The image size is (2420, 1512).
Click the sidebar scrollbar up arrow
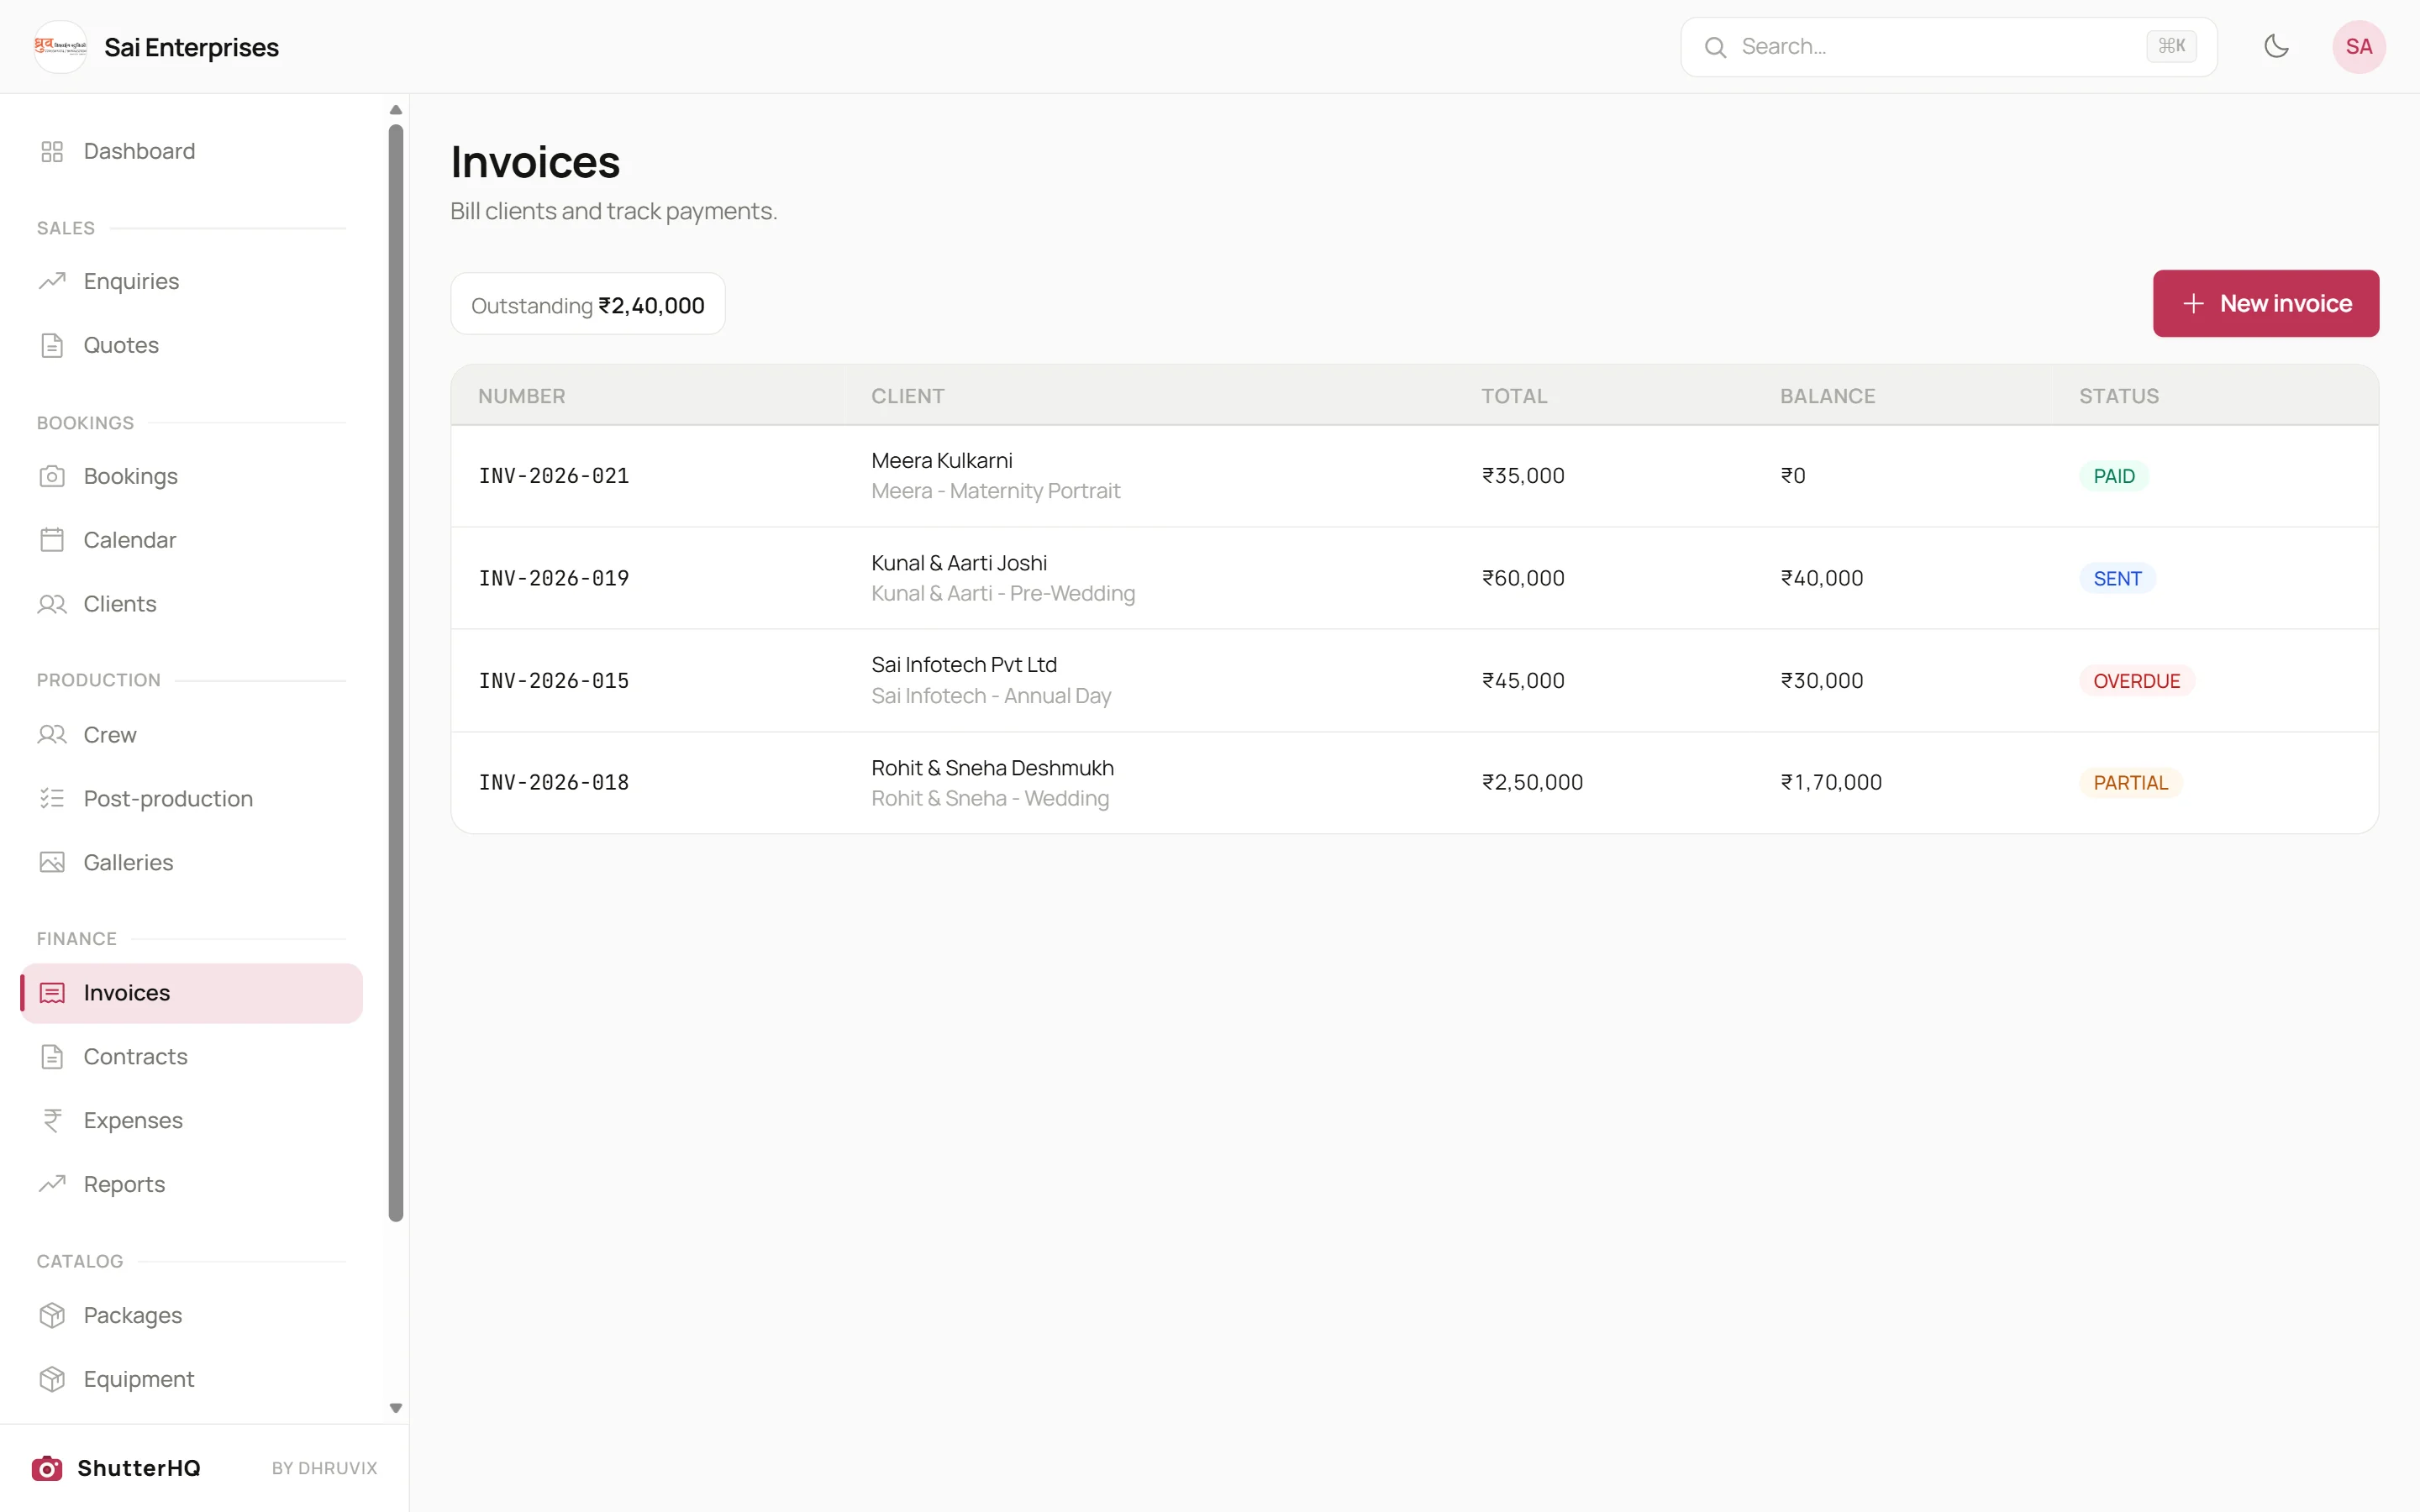(x=396, y=110)
